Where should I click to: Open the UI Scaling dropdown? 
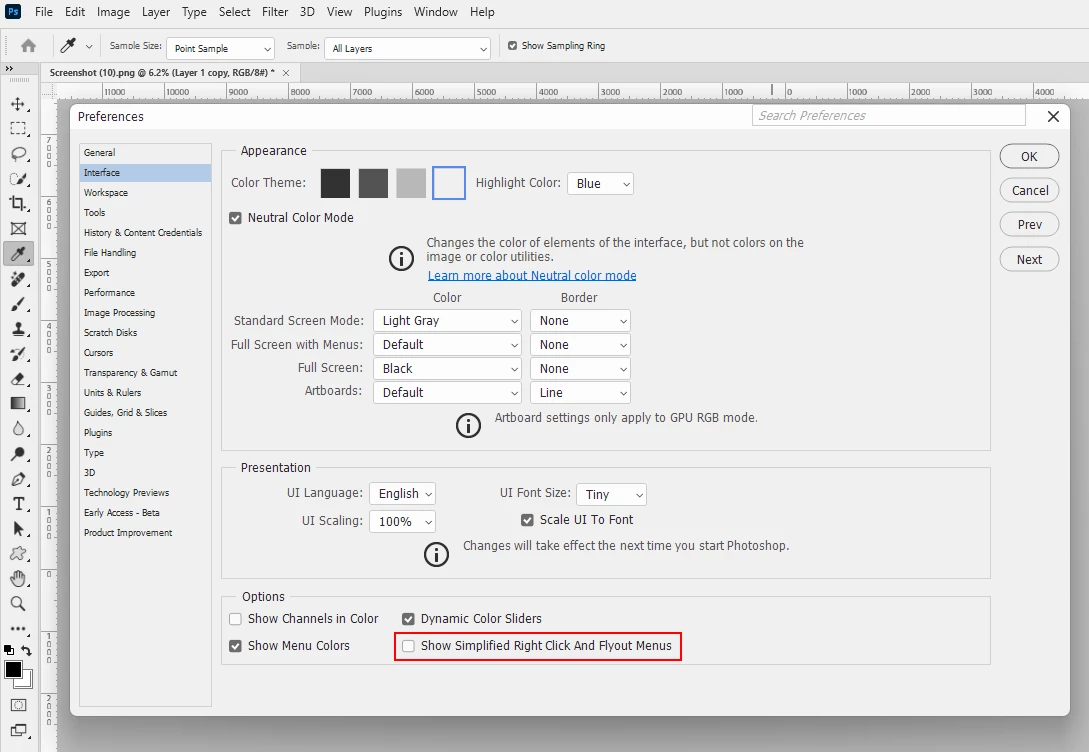(x=402, y=521)
